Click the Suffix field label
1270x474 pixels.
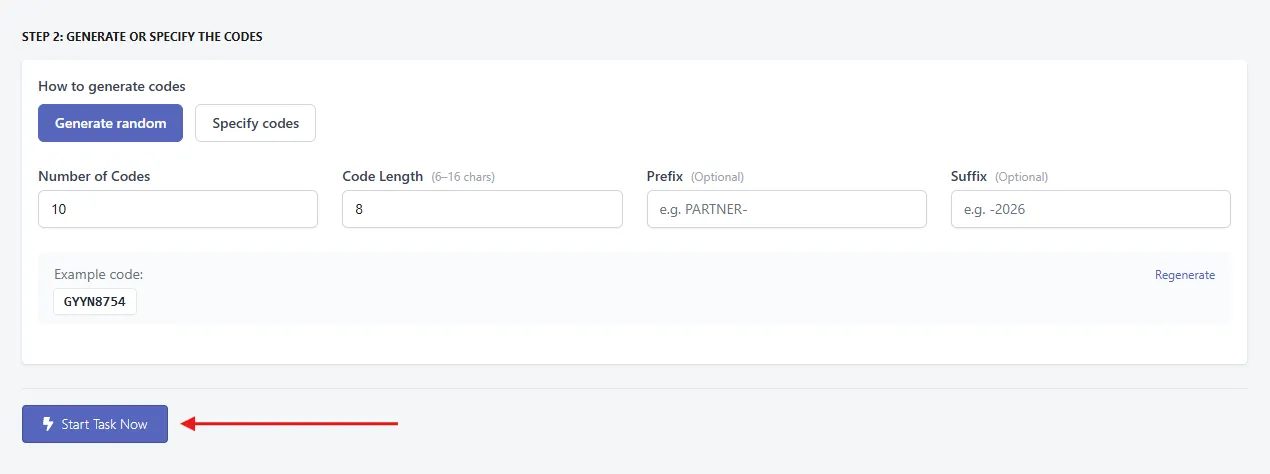click(x=969, y=176)
